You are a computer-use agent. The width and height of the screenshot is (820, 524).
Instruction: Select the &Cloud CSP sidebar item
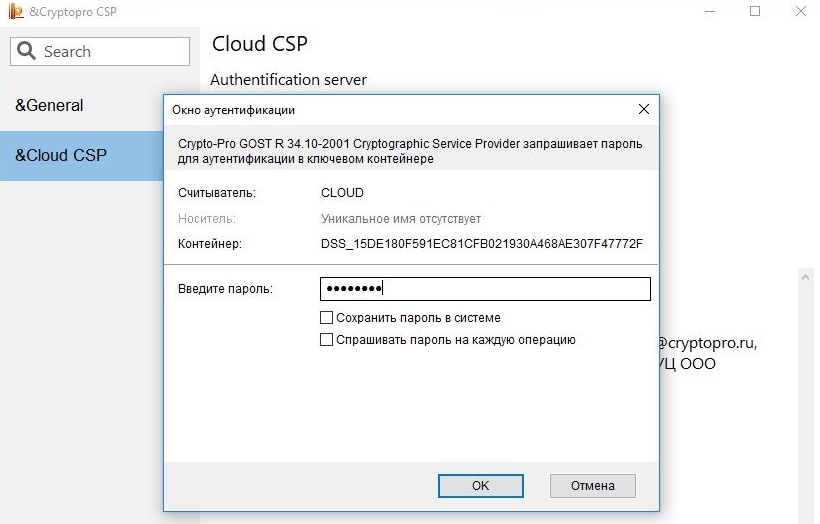[x=82, y=155]
